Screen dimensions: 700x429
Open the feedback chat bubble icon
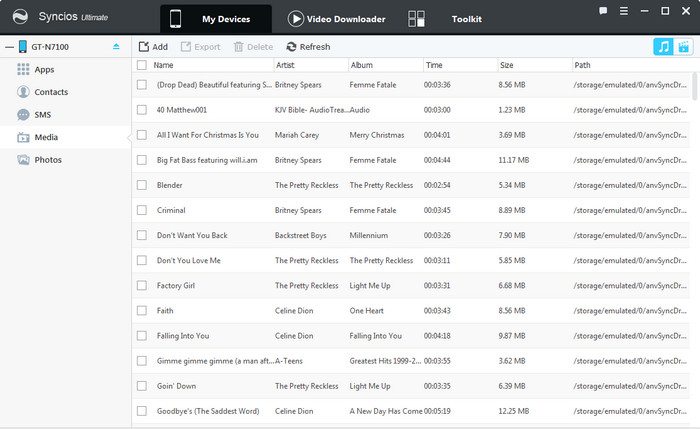603,11
